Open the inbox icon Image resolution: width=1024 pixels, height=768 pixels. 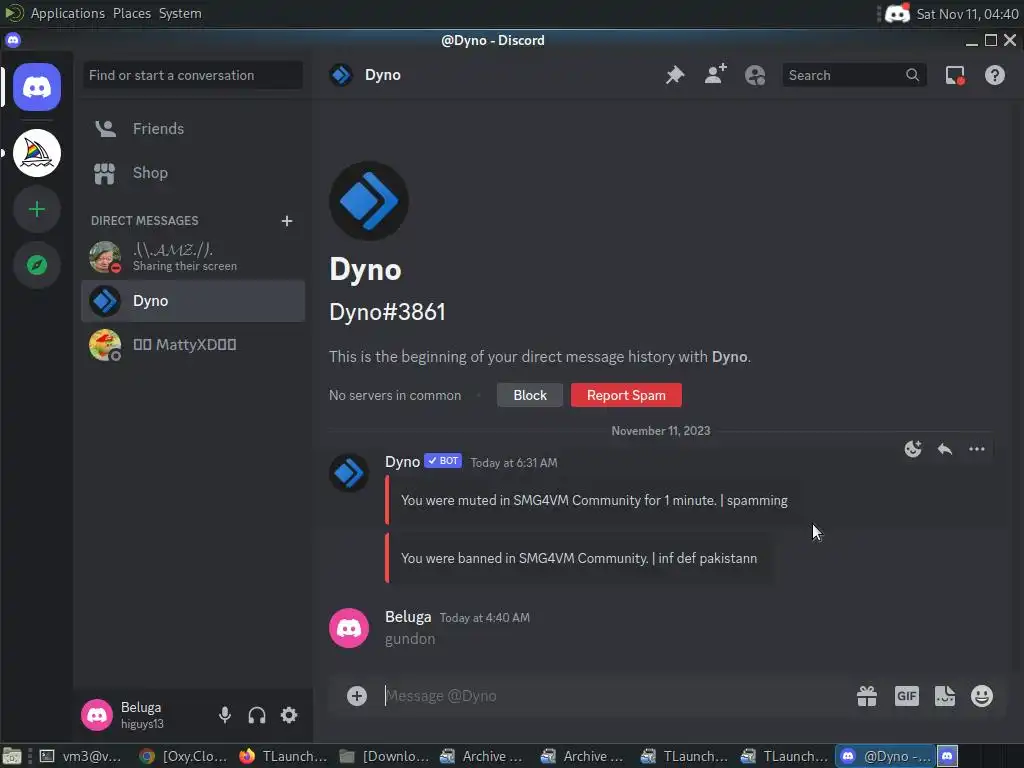(x=955, y=75)
